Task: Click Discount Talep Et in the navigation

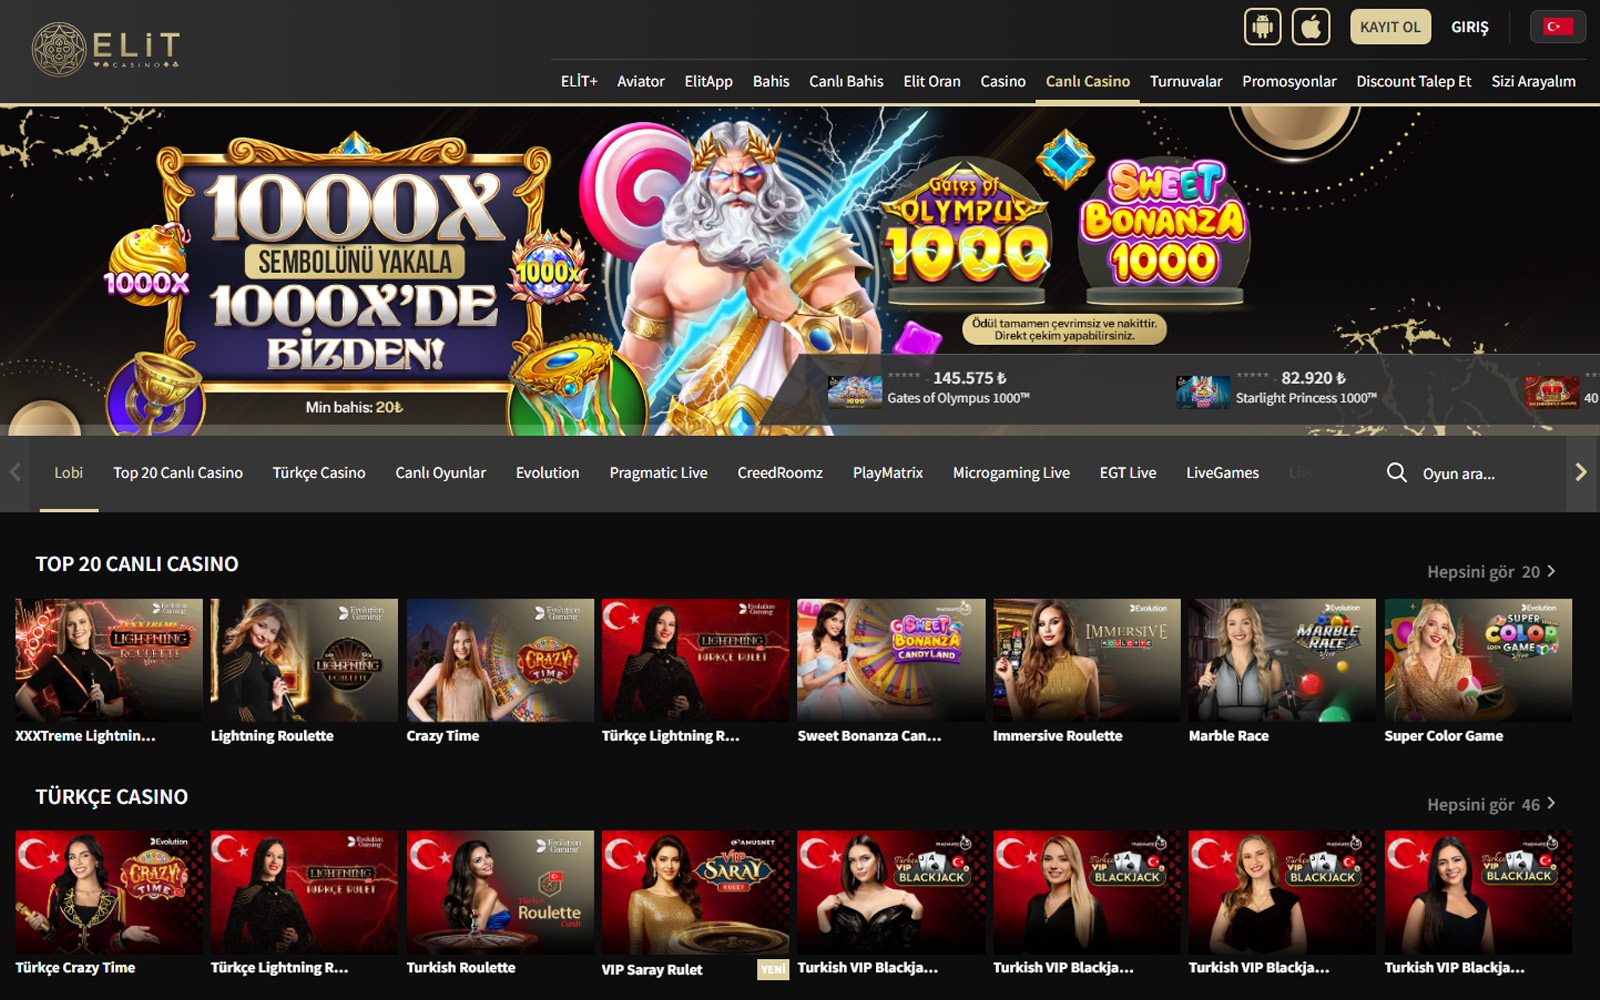Action: [x=1413, y=81]
